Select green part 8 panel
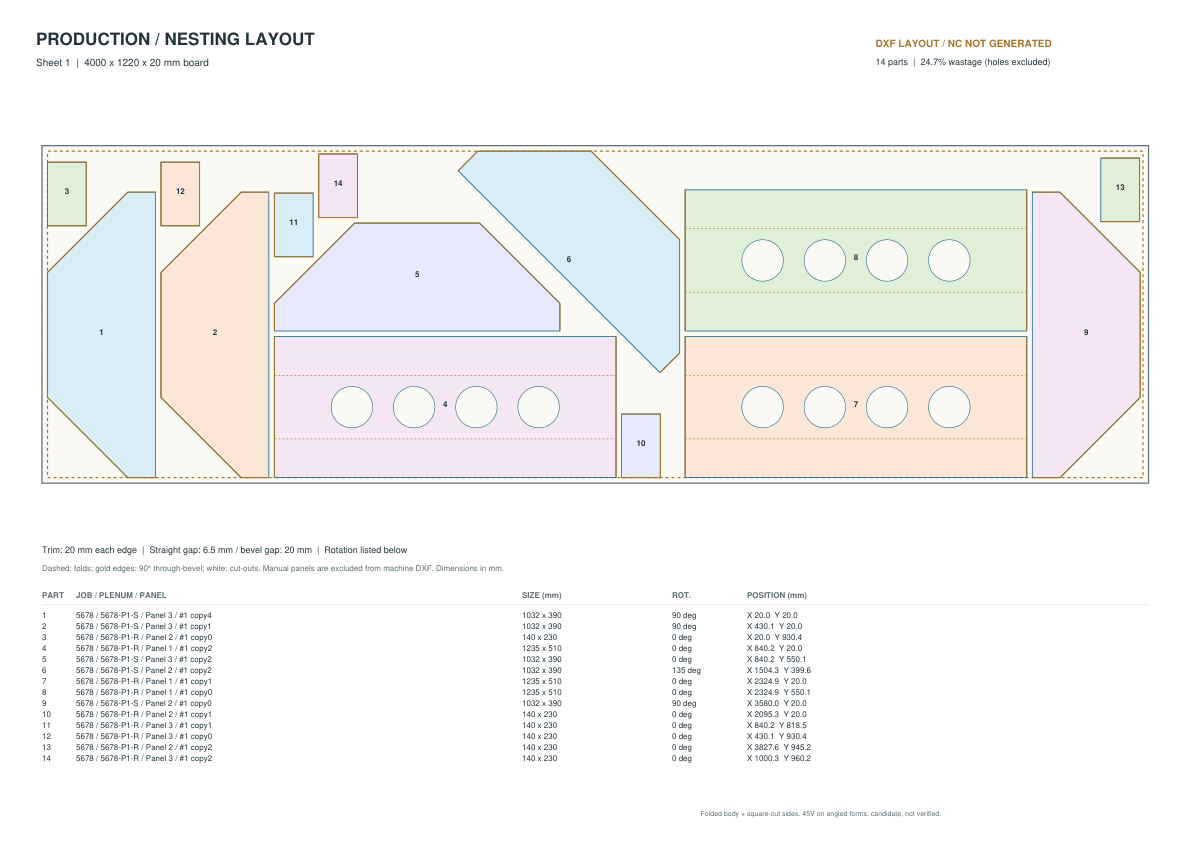Screen dimensions: 1191x842 (x=856, y=260)
